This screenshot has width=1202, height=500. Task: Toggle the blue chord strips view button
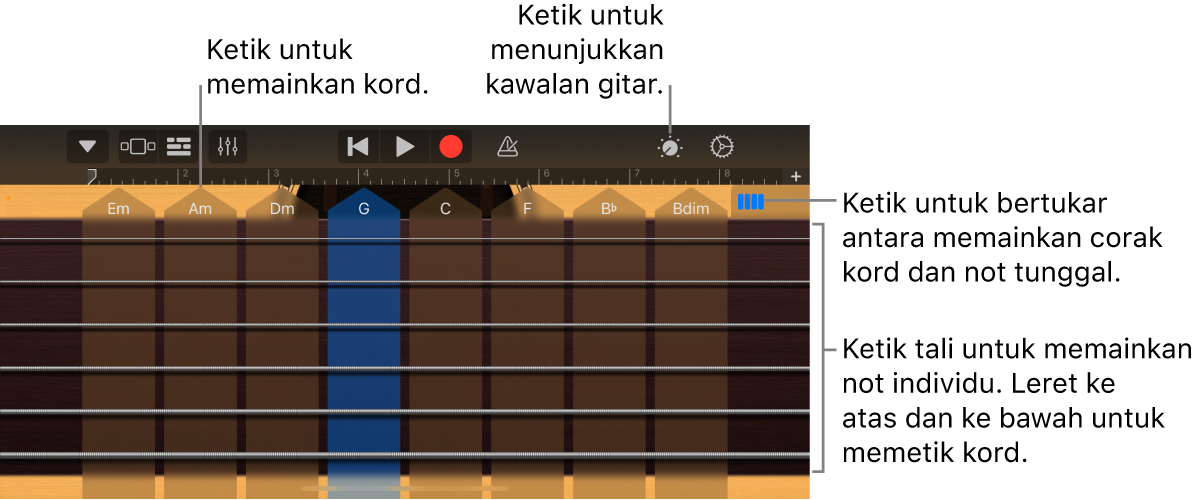point(750,202)
